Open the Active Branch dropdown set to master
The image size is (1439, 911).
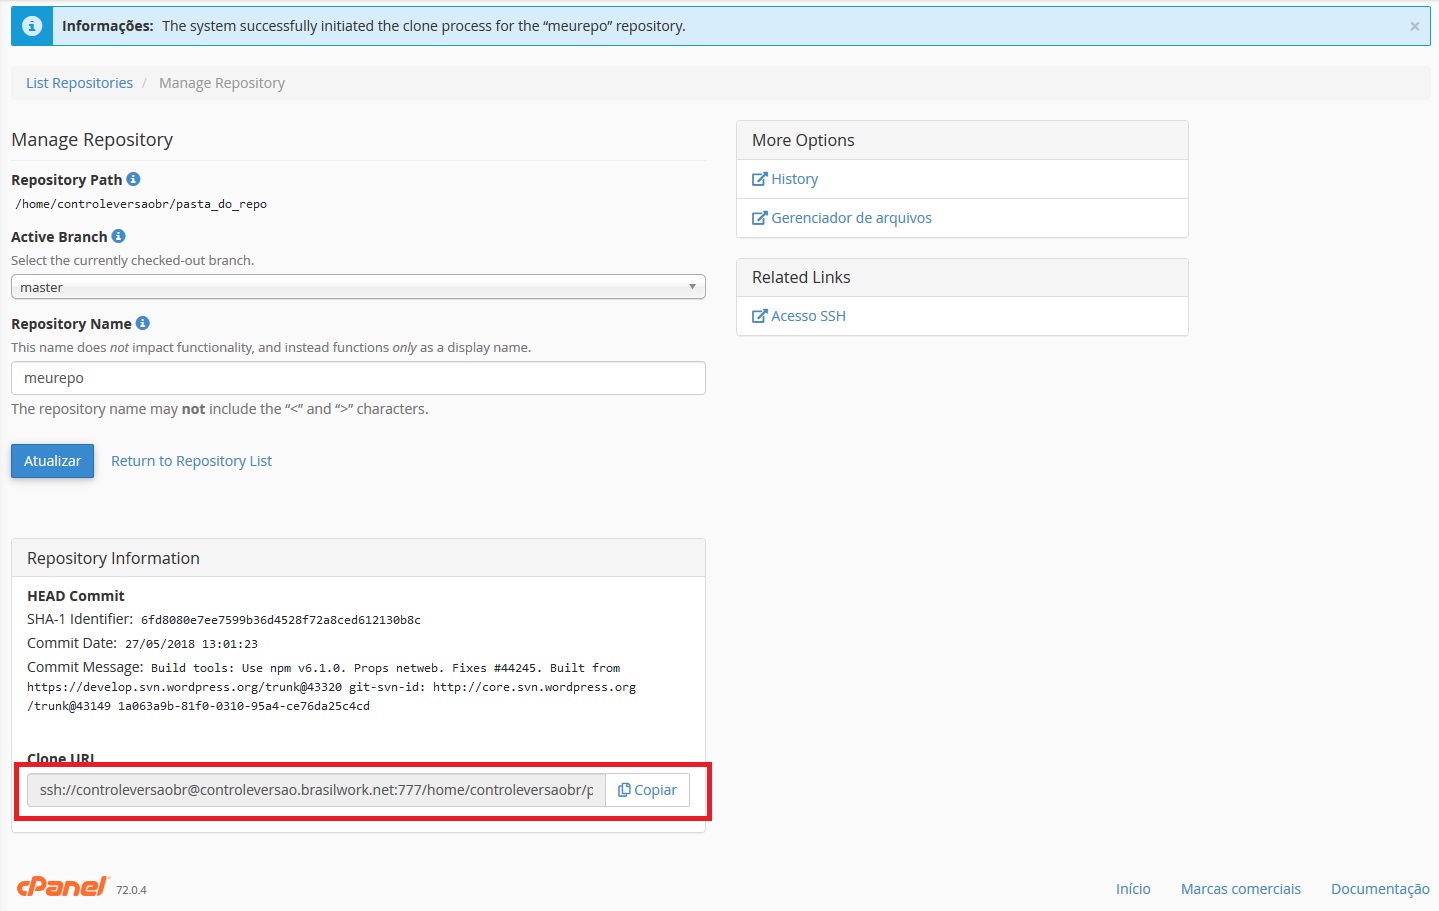358,287
